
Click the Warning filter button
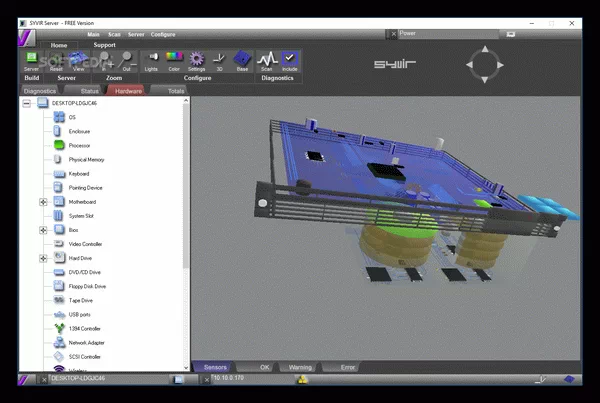tap(300, 367)
